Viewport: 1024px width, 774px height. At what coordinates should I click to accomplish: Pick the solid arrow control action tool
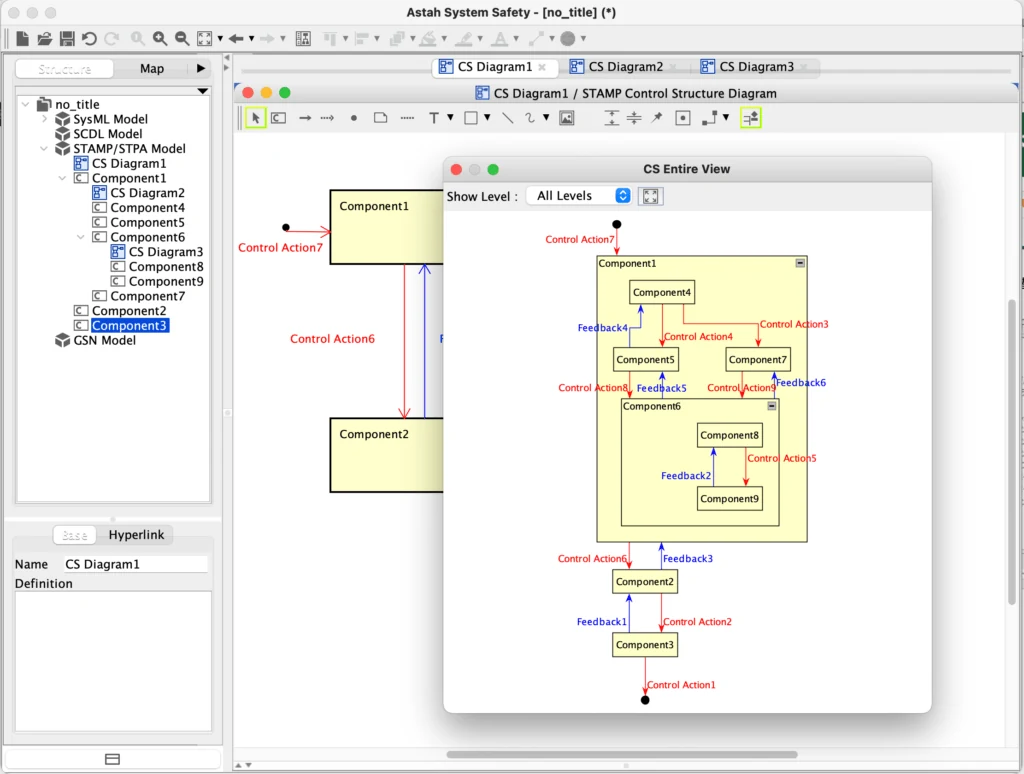[x=305, y=118]
